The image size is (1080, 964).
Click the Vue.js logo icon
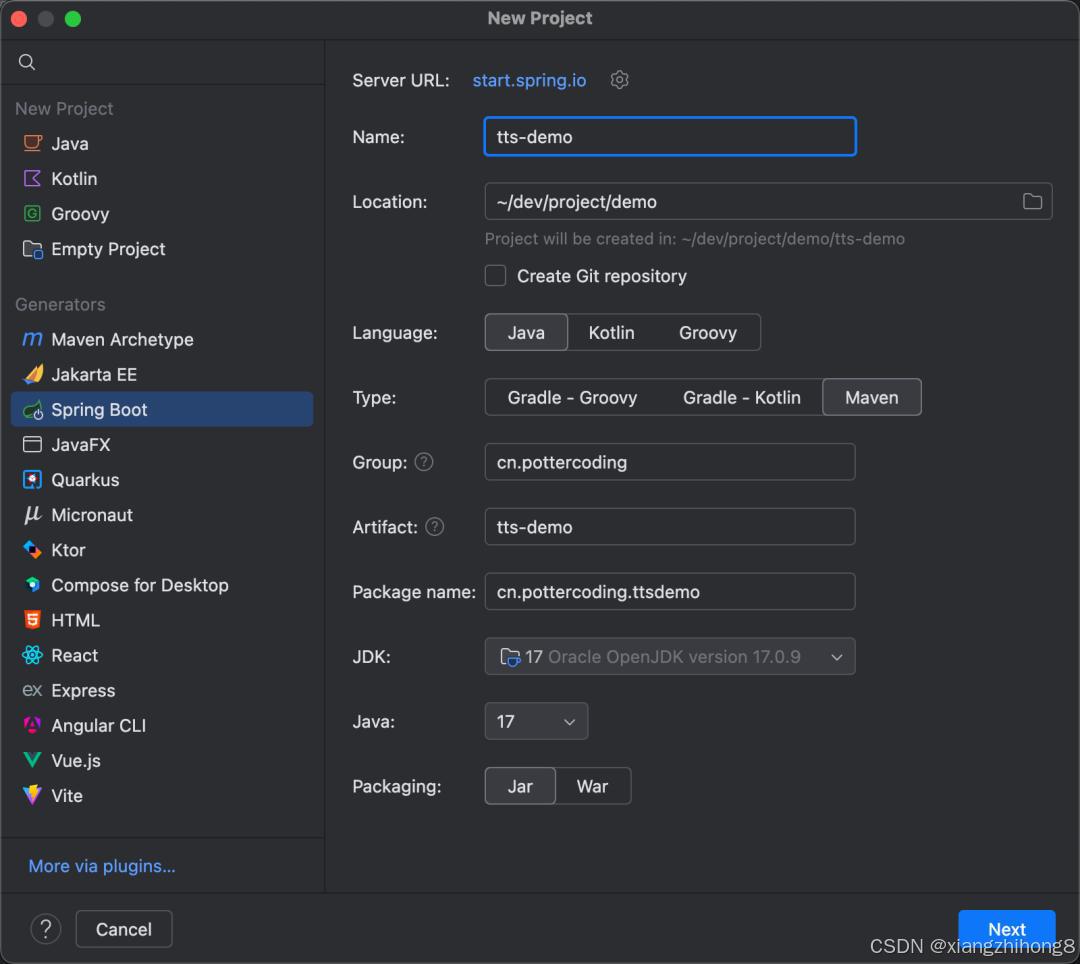click(x=32, y=760)
